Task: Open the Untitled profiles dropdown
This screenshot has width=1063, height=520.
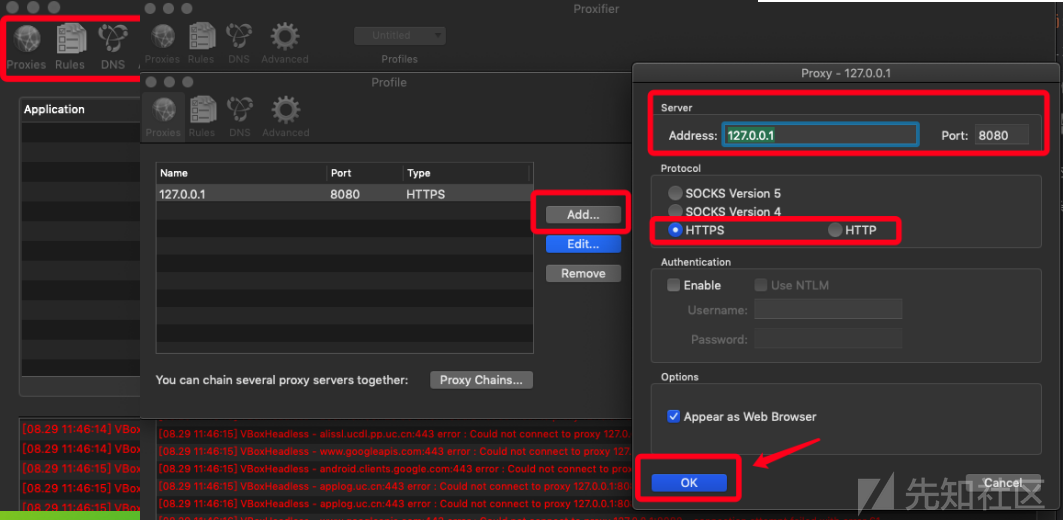Action: click(x=399, y=35)
